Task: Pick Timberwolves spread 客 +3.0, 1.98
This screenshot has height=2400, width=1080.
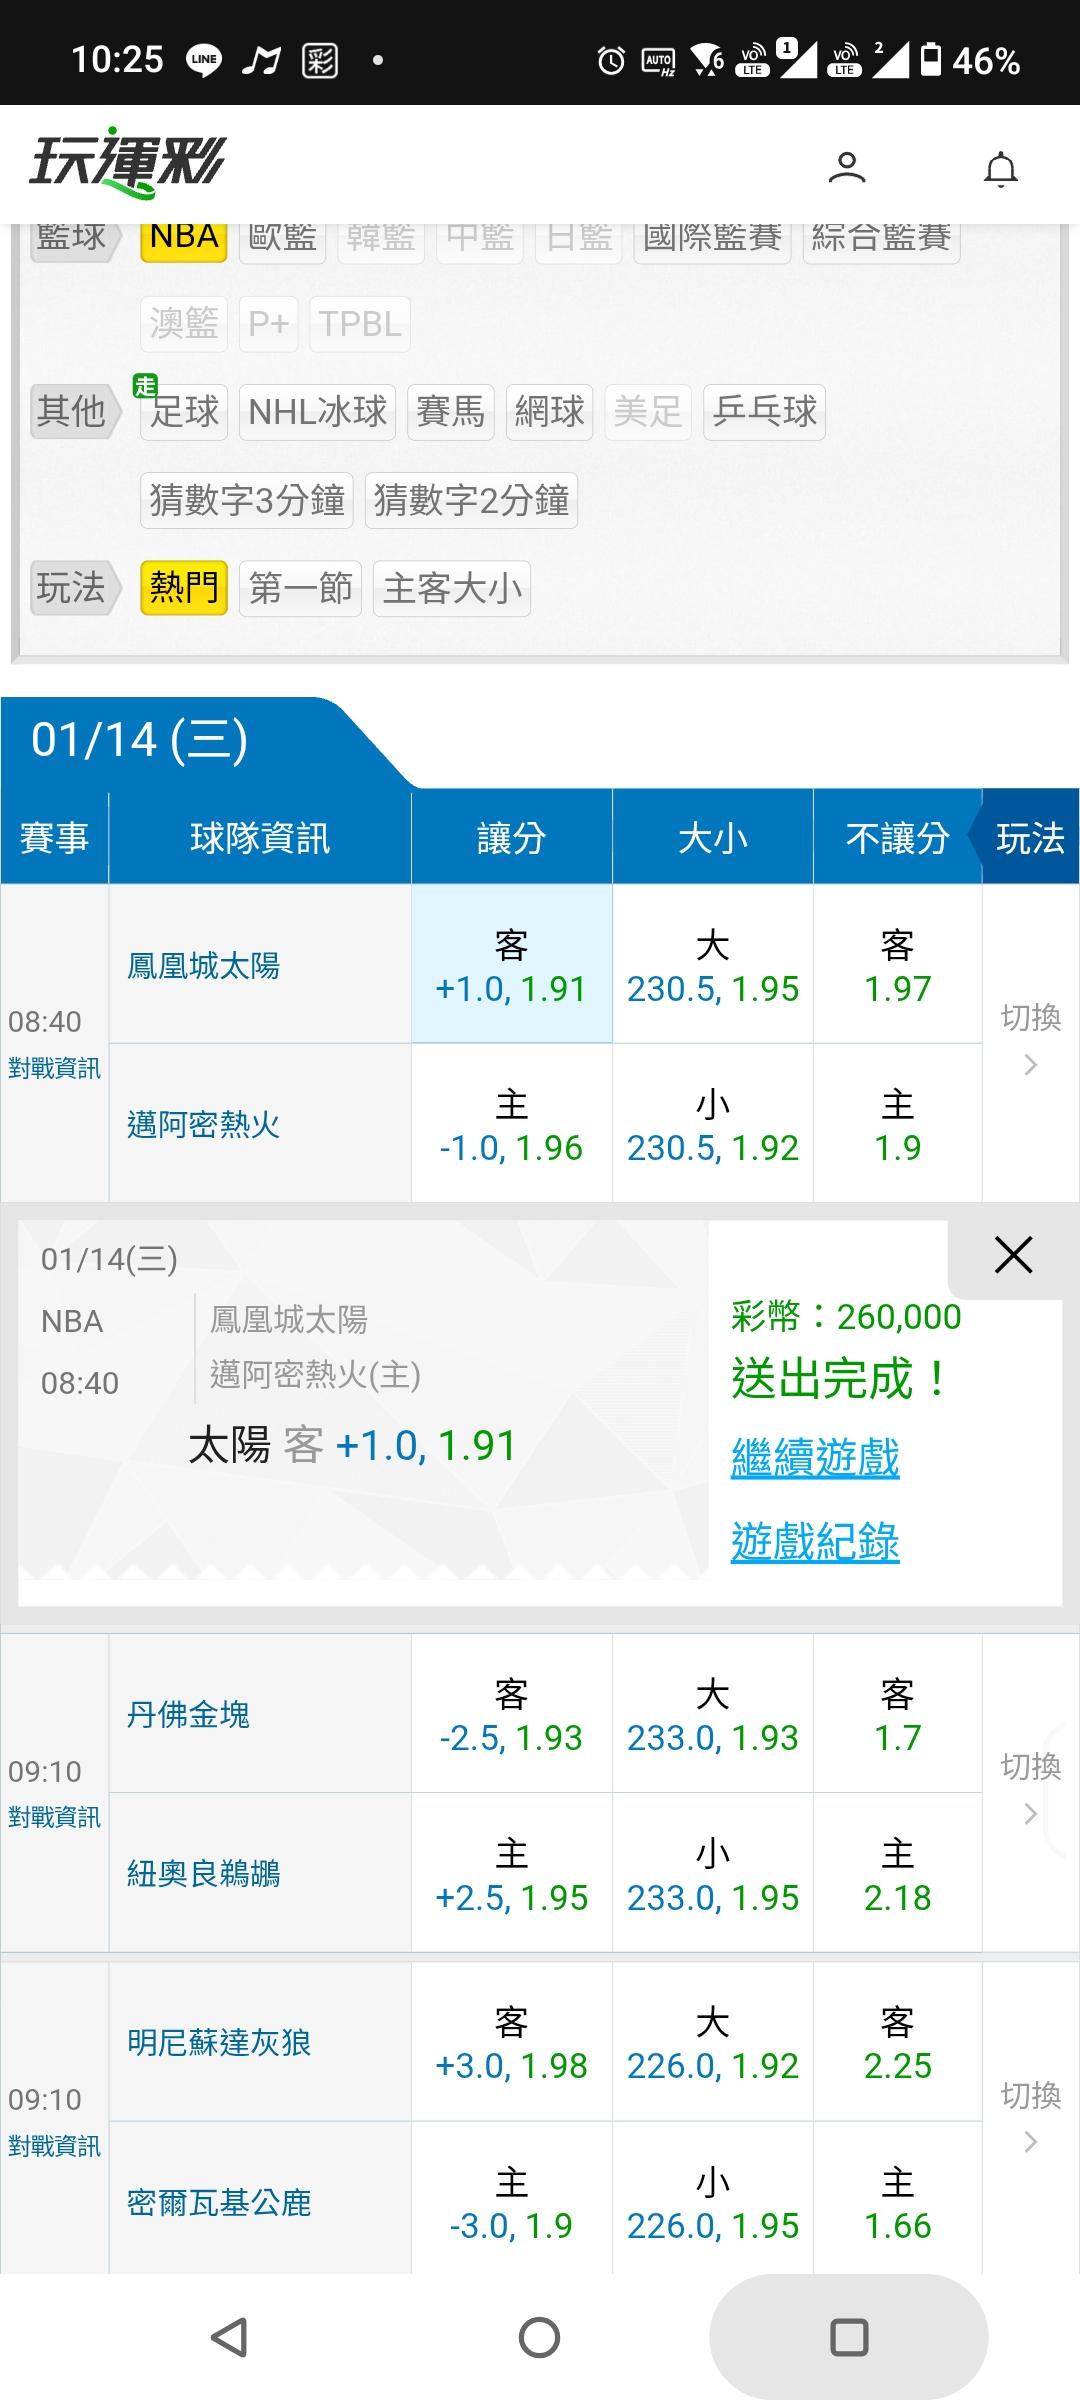Action: [x=511, y=2042]
